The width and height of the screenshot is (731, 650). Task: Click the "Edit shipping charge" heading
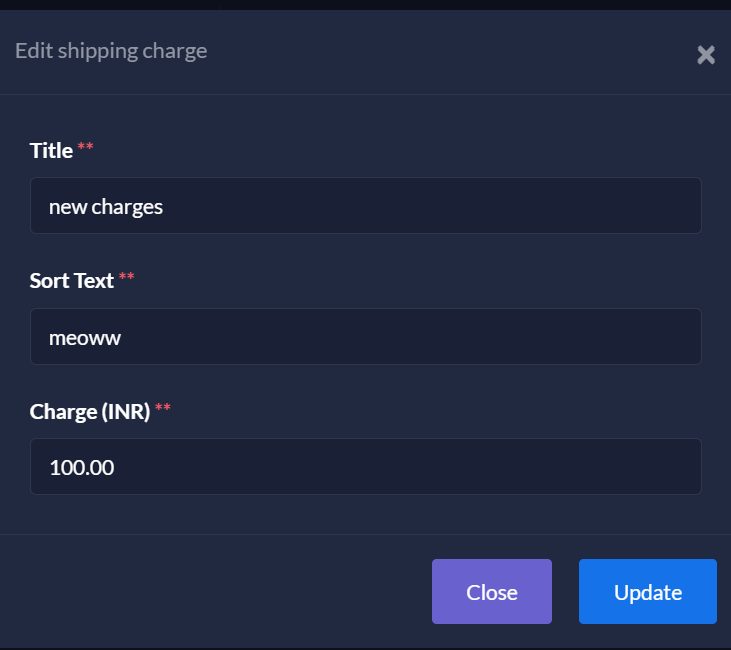pos(111,50)
